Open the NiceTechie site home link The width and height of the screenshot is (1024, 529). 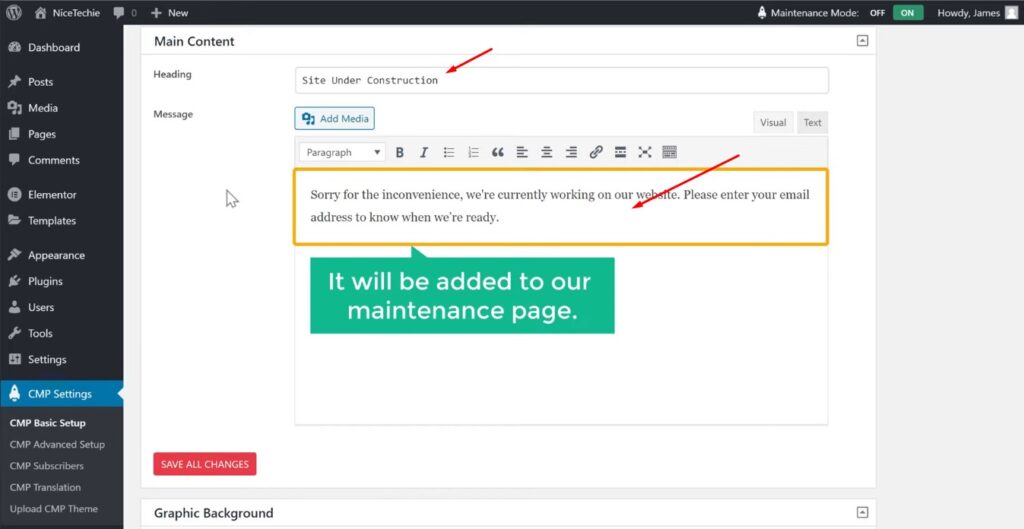tap(65, 12)
